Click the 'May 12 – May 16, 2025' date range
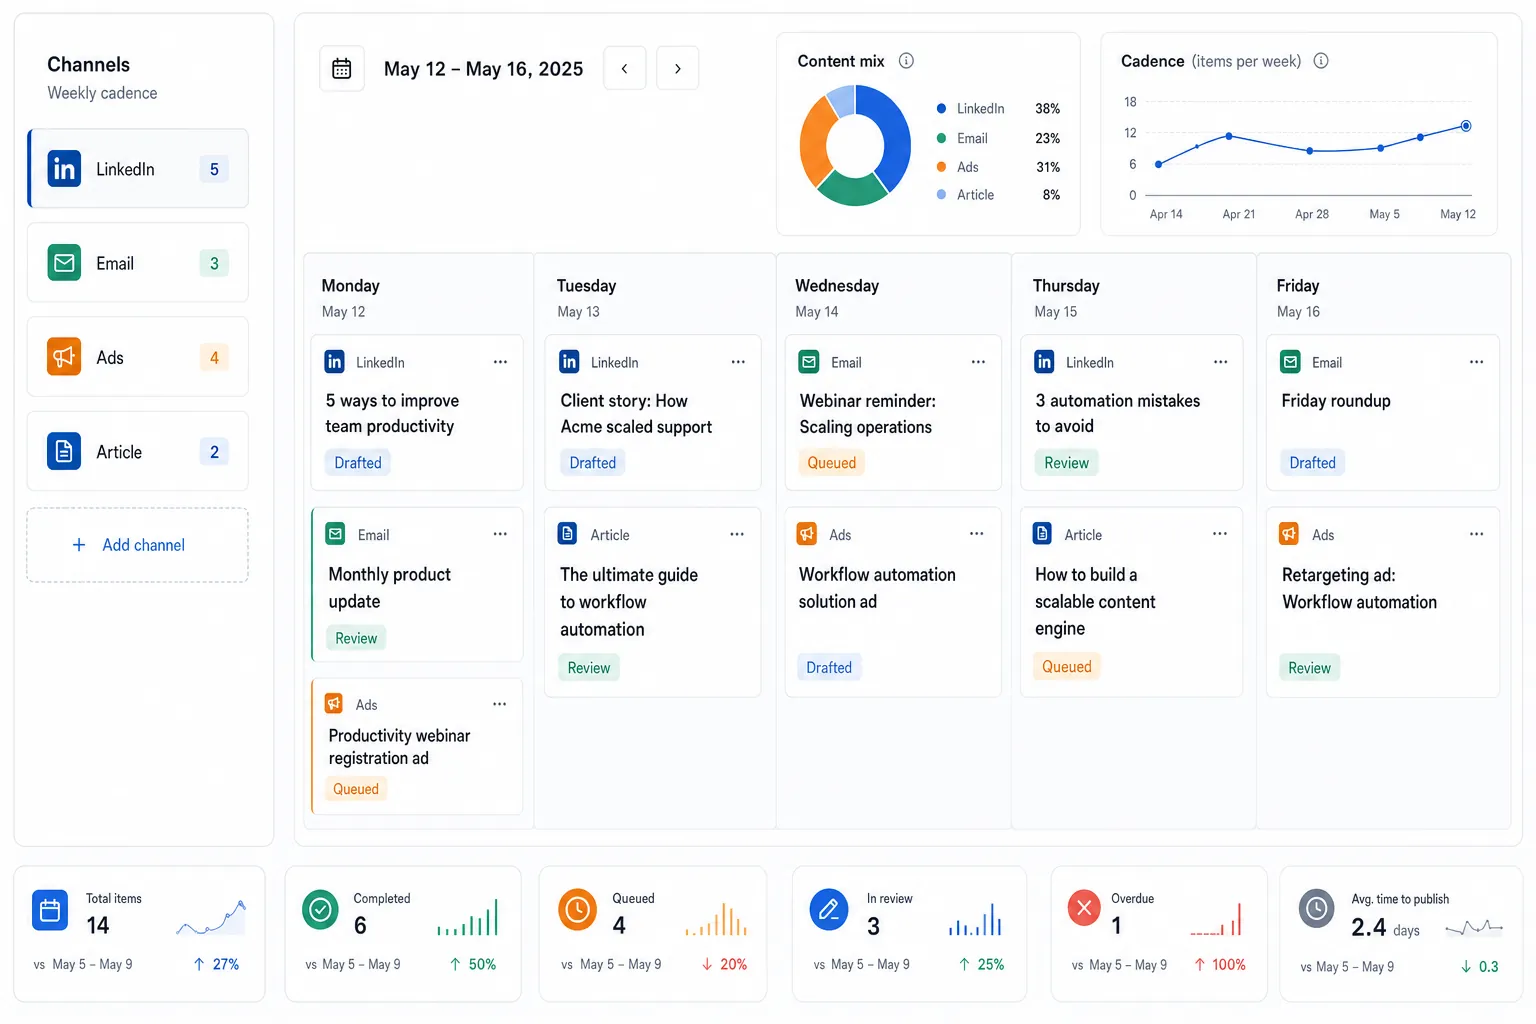1536x1024 pixels. tap(483, 69)
